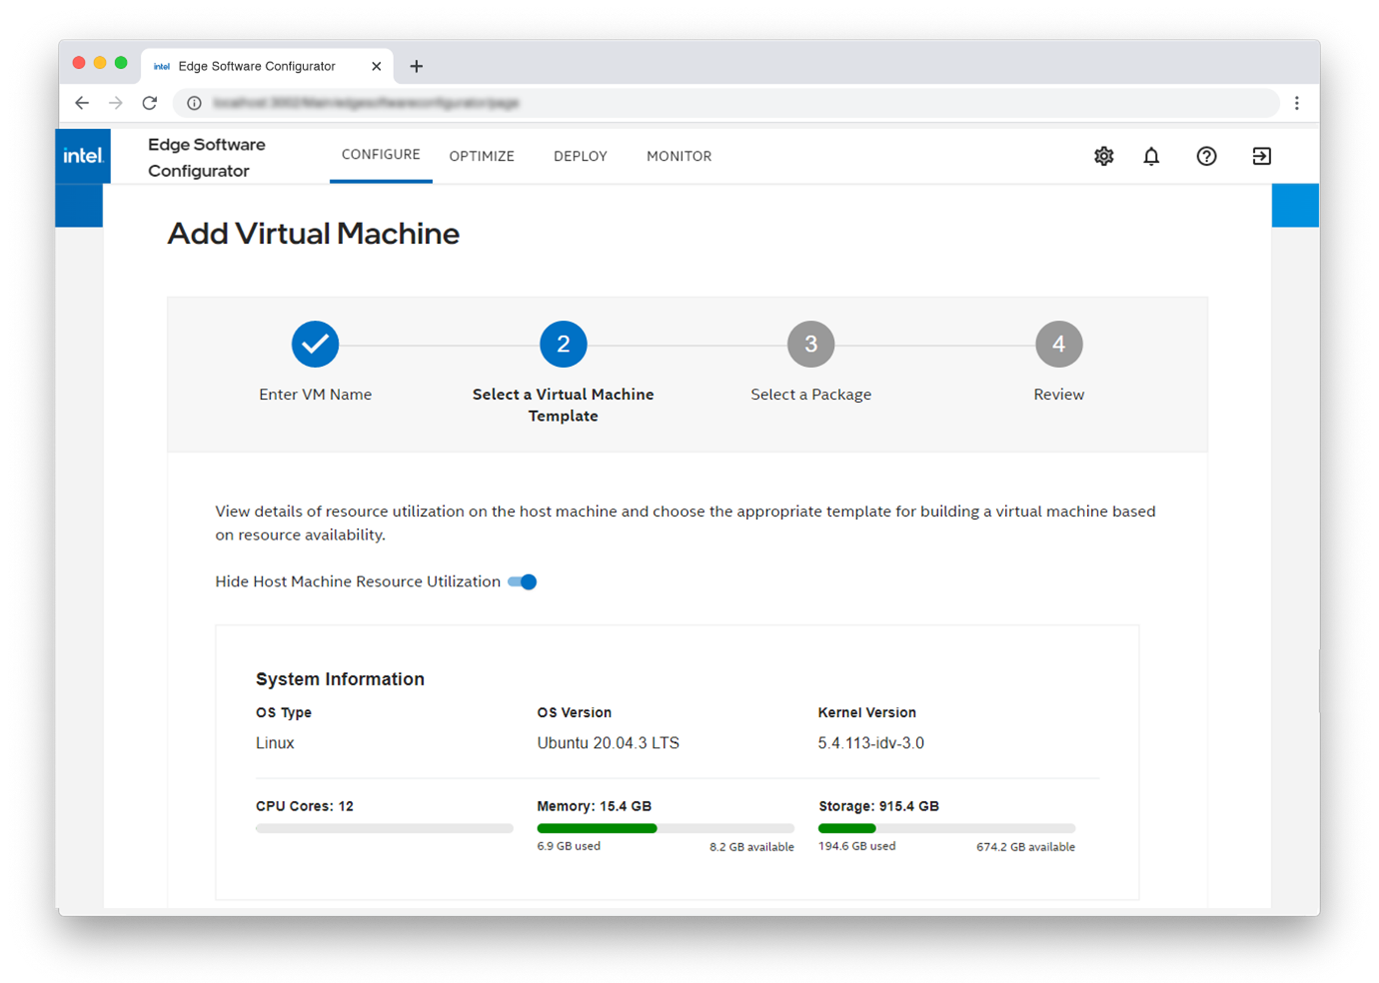Open the settings gear in the top bar
1379x983 pixels.
point(1103,156)
